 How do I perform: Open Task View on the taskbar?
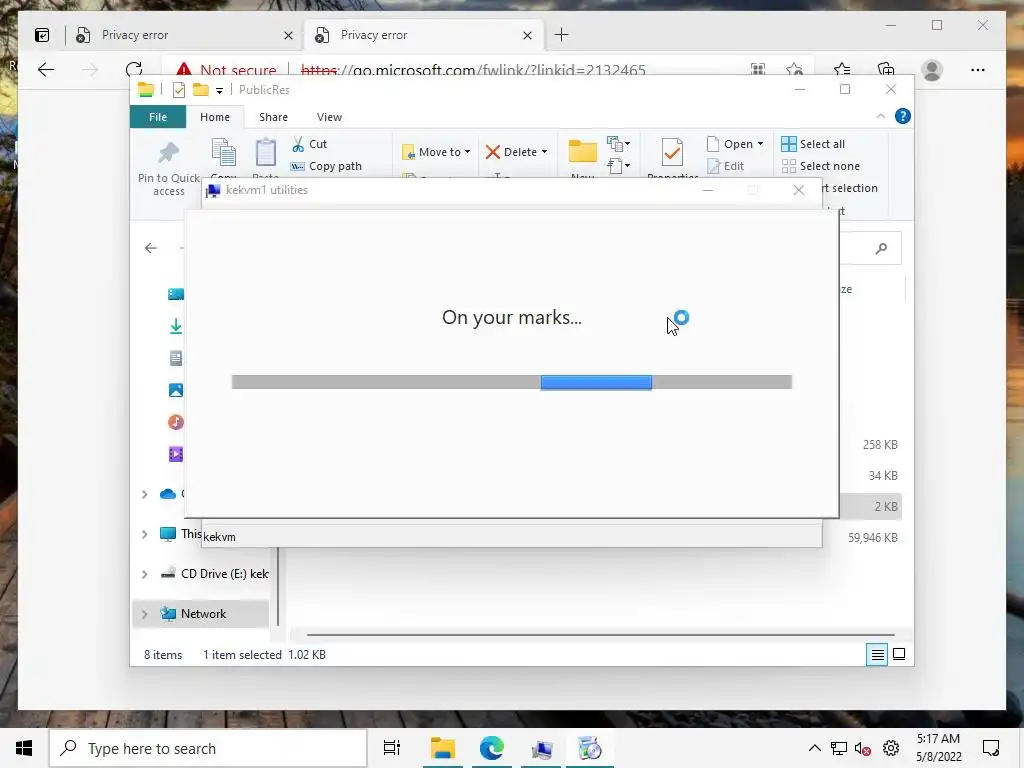(392, 748)
